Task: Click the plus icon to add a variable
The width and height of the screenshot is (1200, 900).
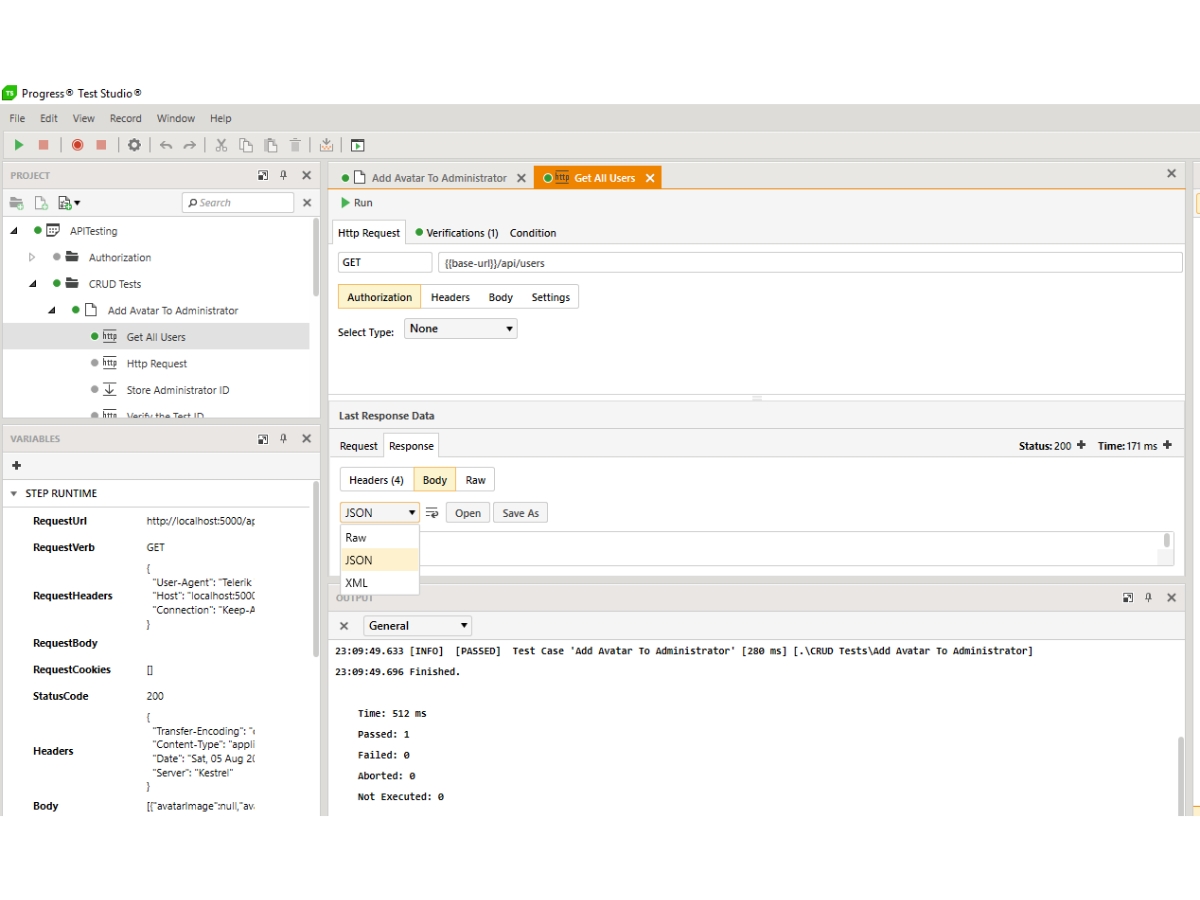Action: coord(16,465)
